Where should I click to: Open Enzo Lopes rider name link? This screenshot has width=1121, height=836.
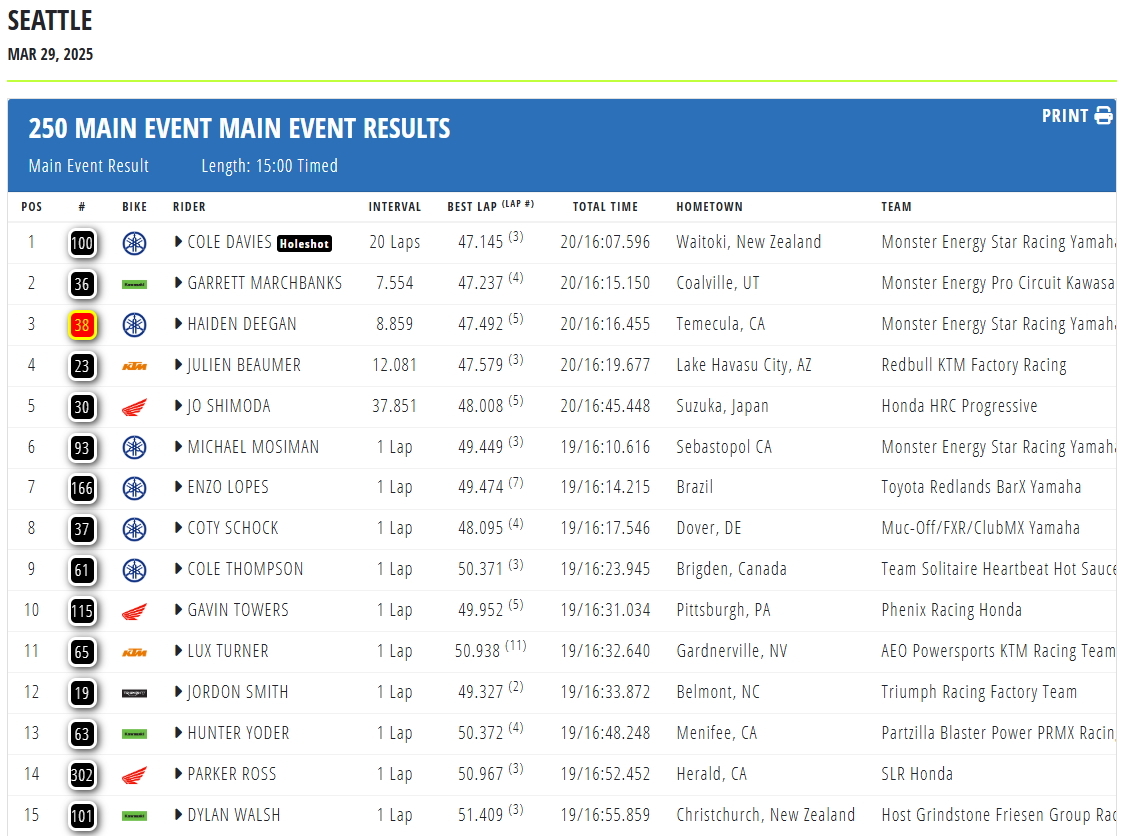[228, 487]
